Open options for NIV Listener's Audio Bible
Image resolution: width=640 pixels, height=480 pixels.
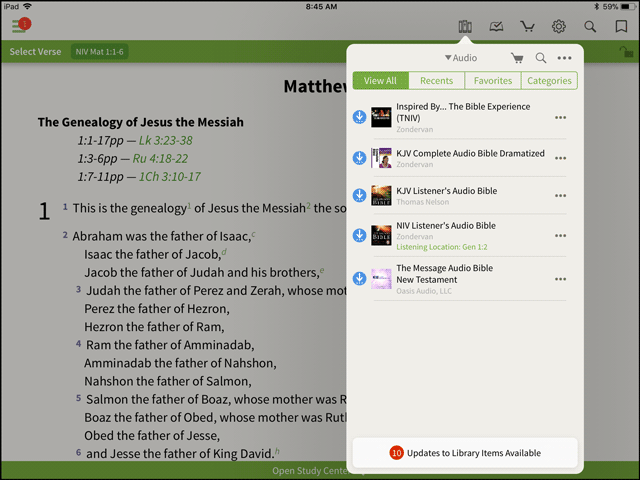[x=560, y=236]
